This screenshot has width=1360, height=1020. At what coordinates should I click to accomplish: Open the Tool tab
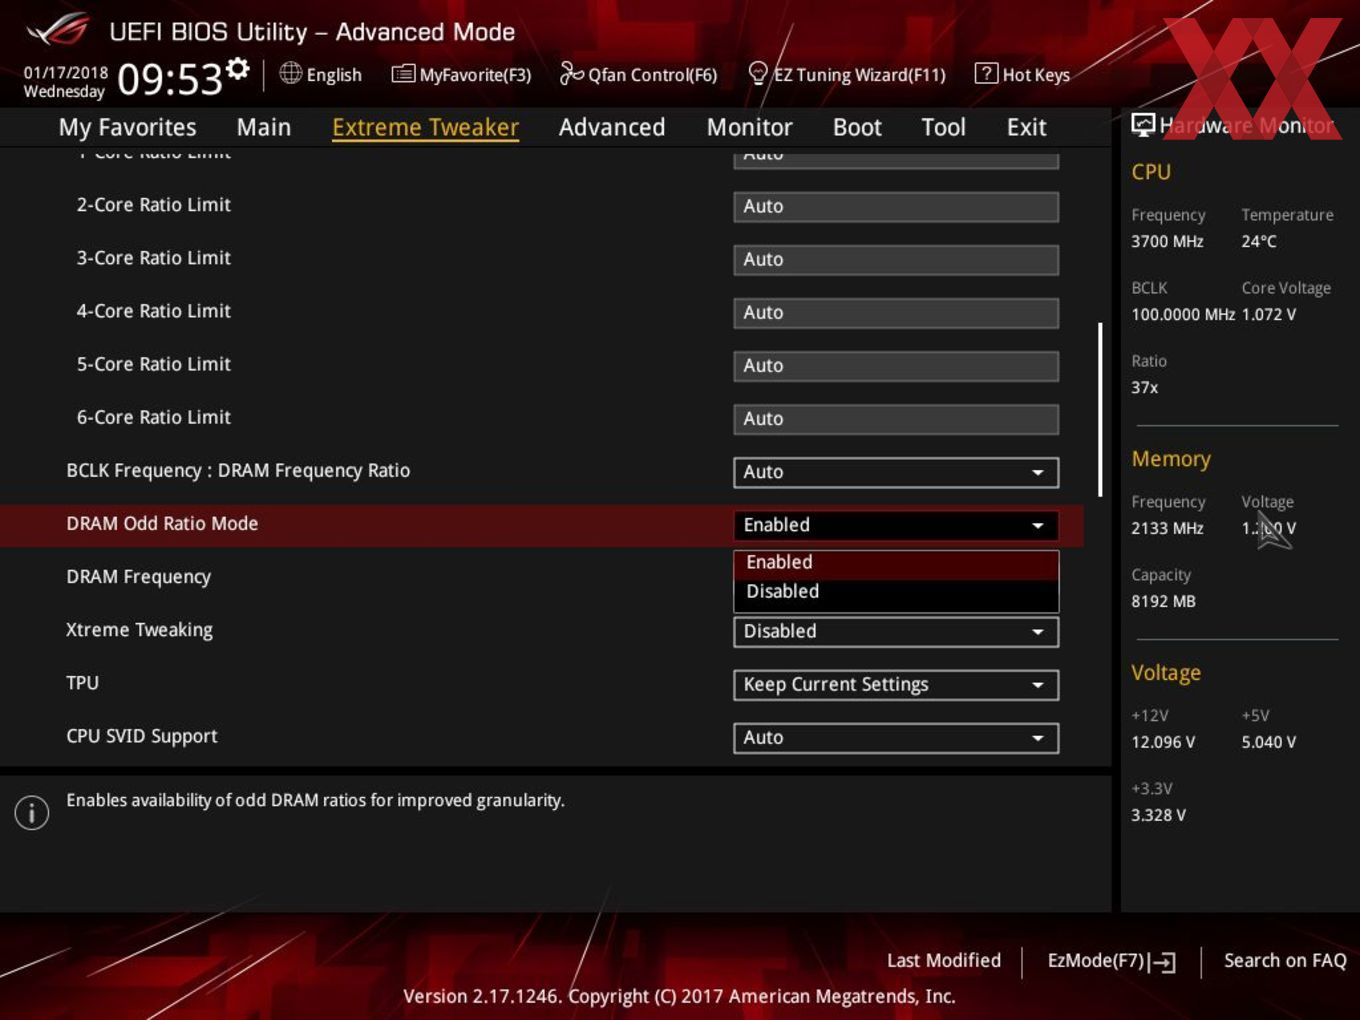(943, 127)
